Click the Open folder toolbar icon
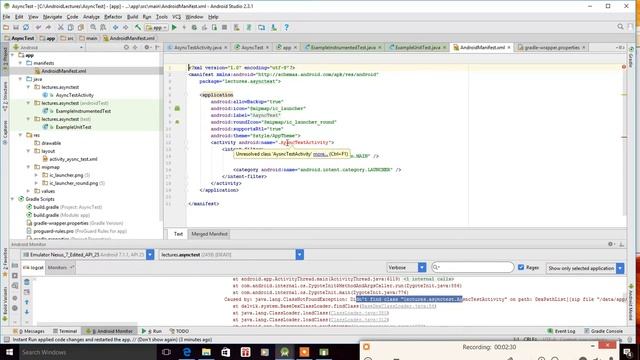 6,27
